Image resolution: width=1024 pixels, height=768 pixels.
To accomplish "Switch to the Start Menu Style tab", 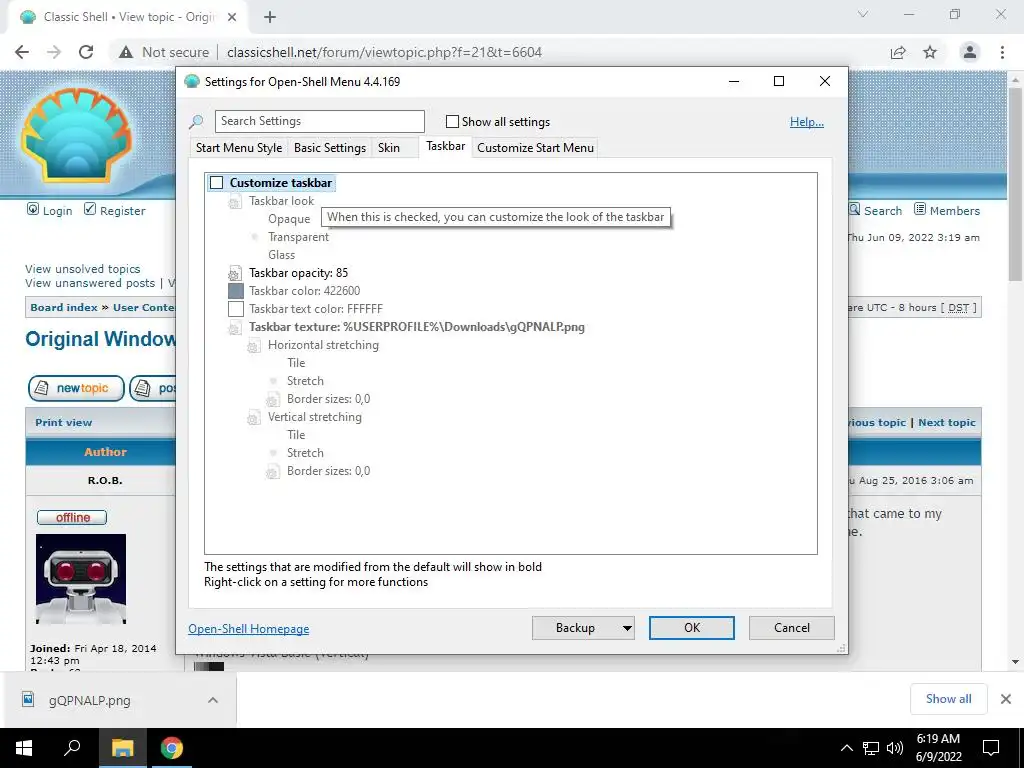I will point(239,148).
